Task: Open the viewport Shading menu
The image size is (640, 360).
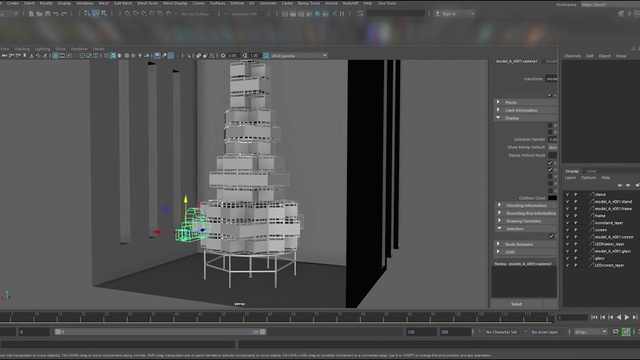Action: click(22, 49)
